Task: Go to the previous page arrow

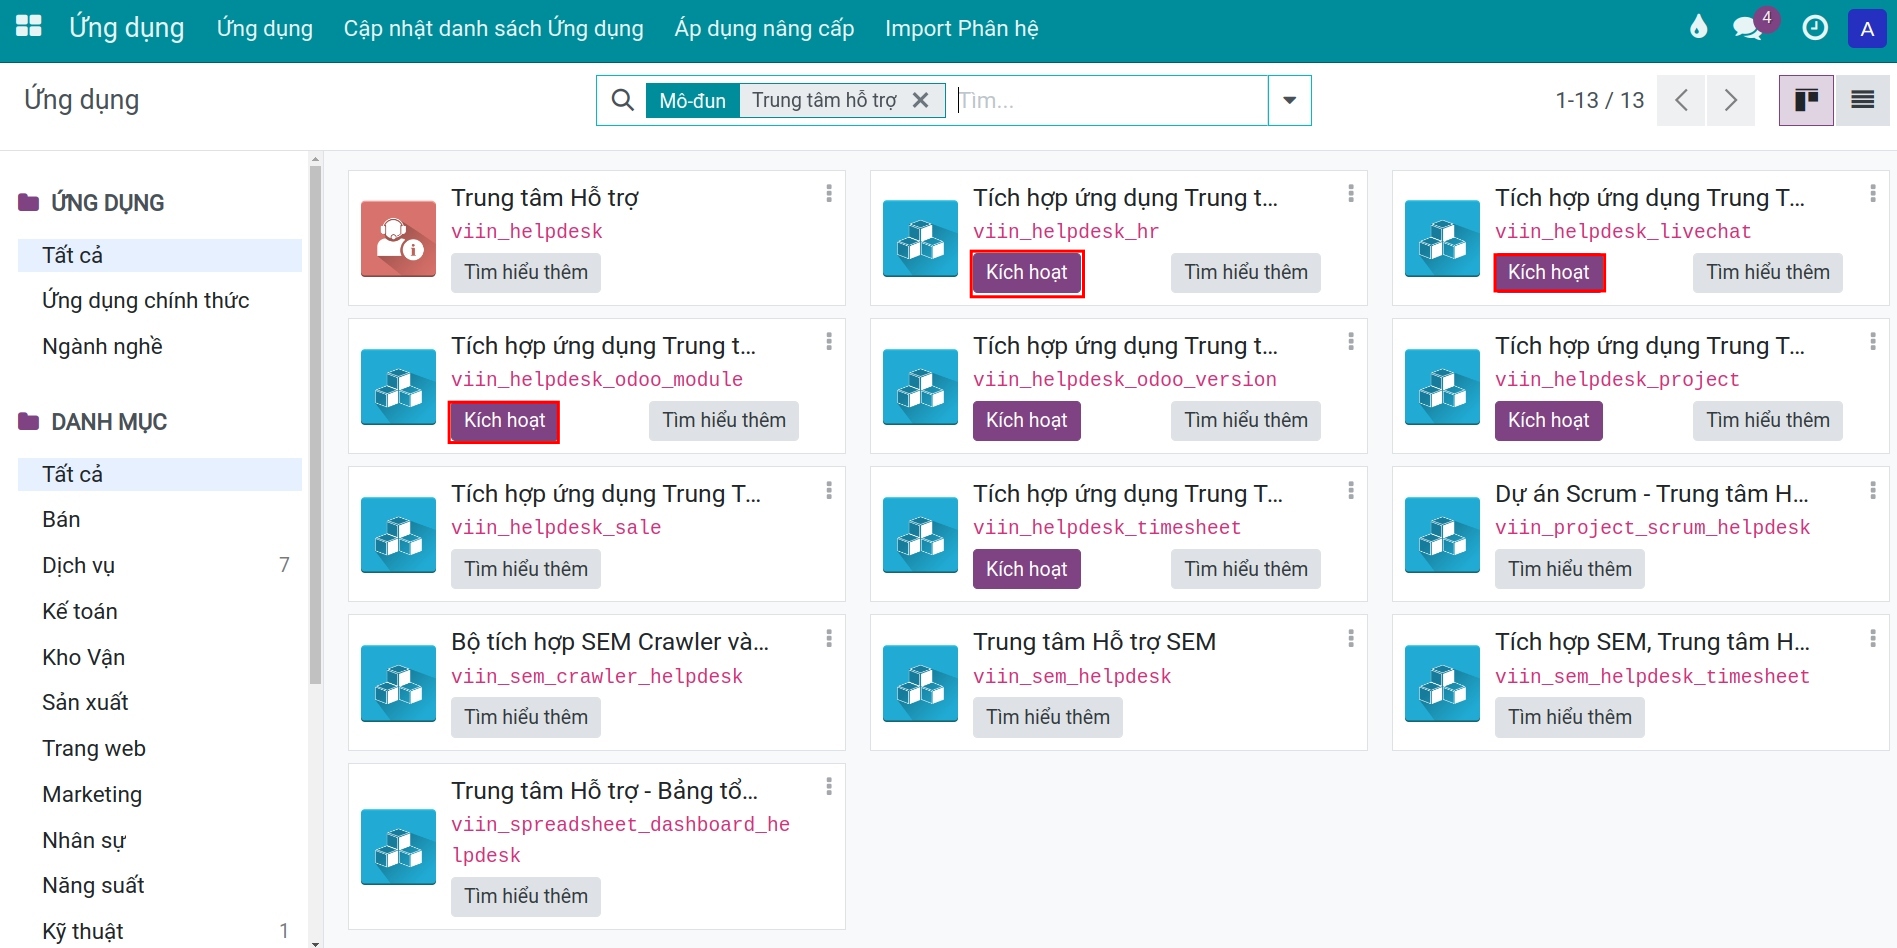Action: (x=1681, y=100)
